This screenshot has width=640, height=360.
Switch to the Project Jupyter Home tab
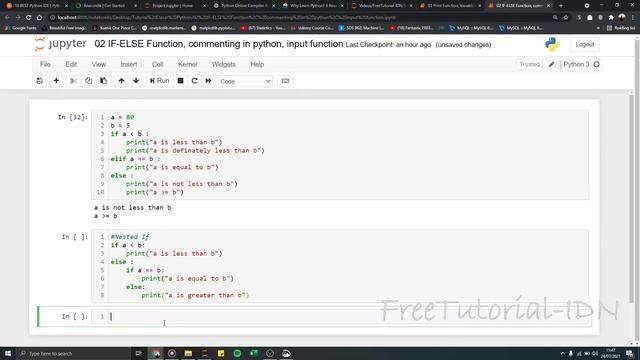(x=175, y=6)
